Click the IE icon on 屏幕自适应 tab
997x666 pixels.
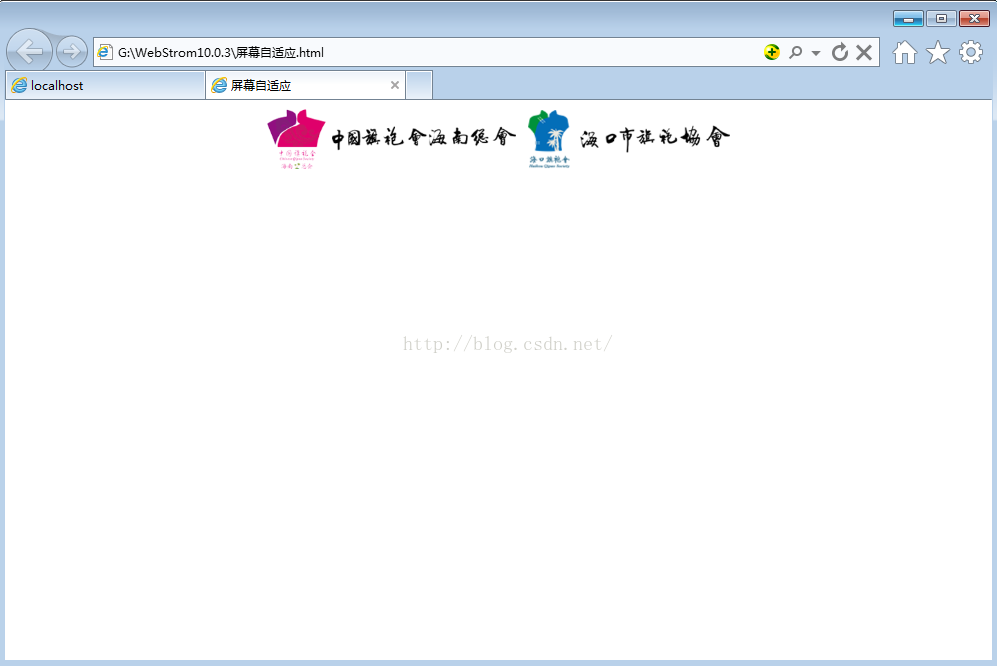point(219,85)
